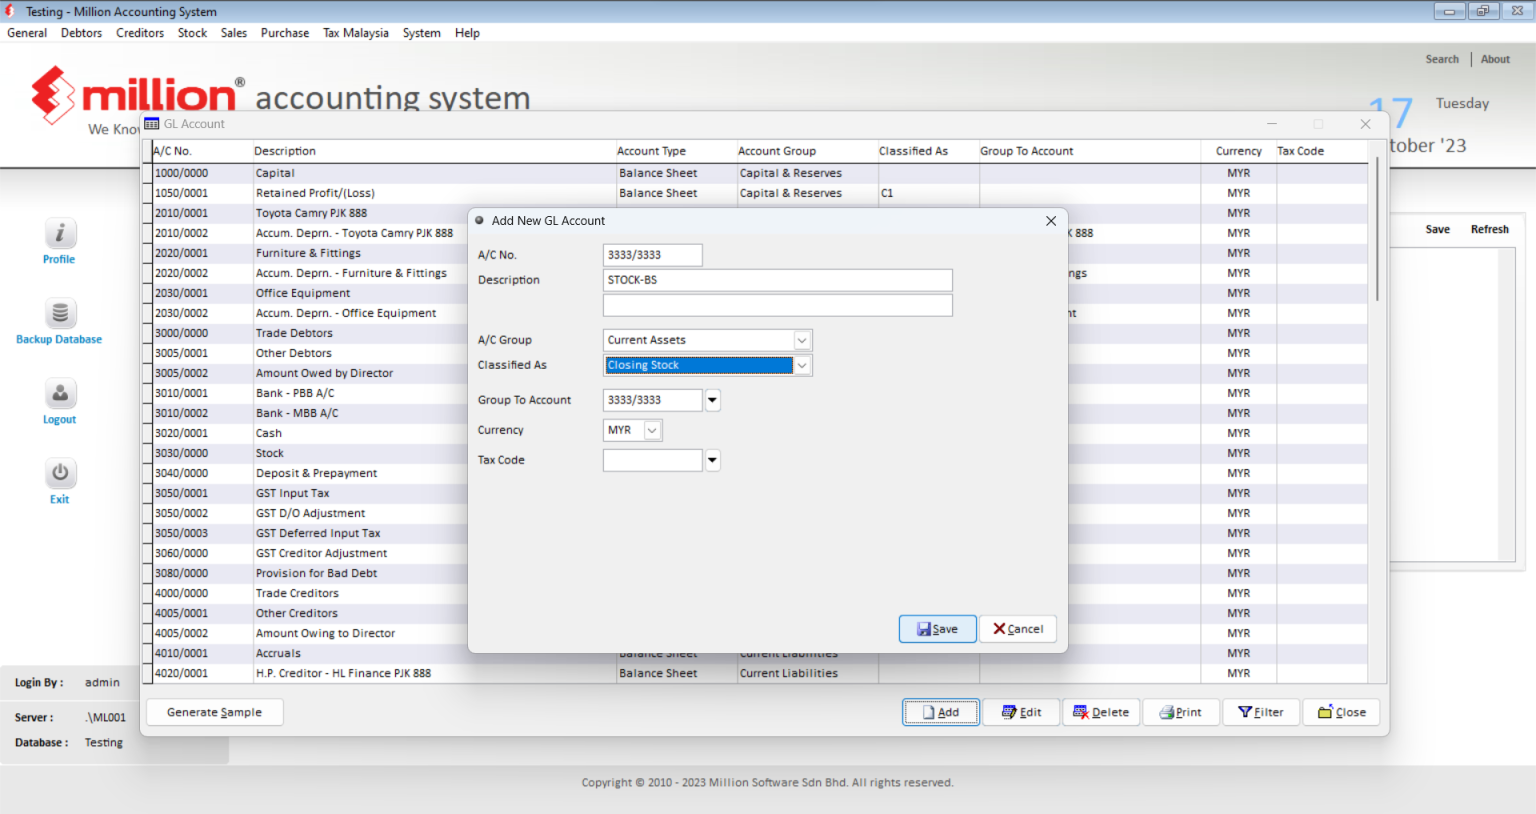The height and width of the screenshot is (814, 1536).
Task: Click the A/C No. input field
Action: click(x=653, y=255)
